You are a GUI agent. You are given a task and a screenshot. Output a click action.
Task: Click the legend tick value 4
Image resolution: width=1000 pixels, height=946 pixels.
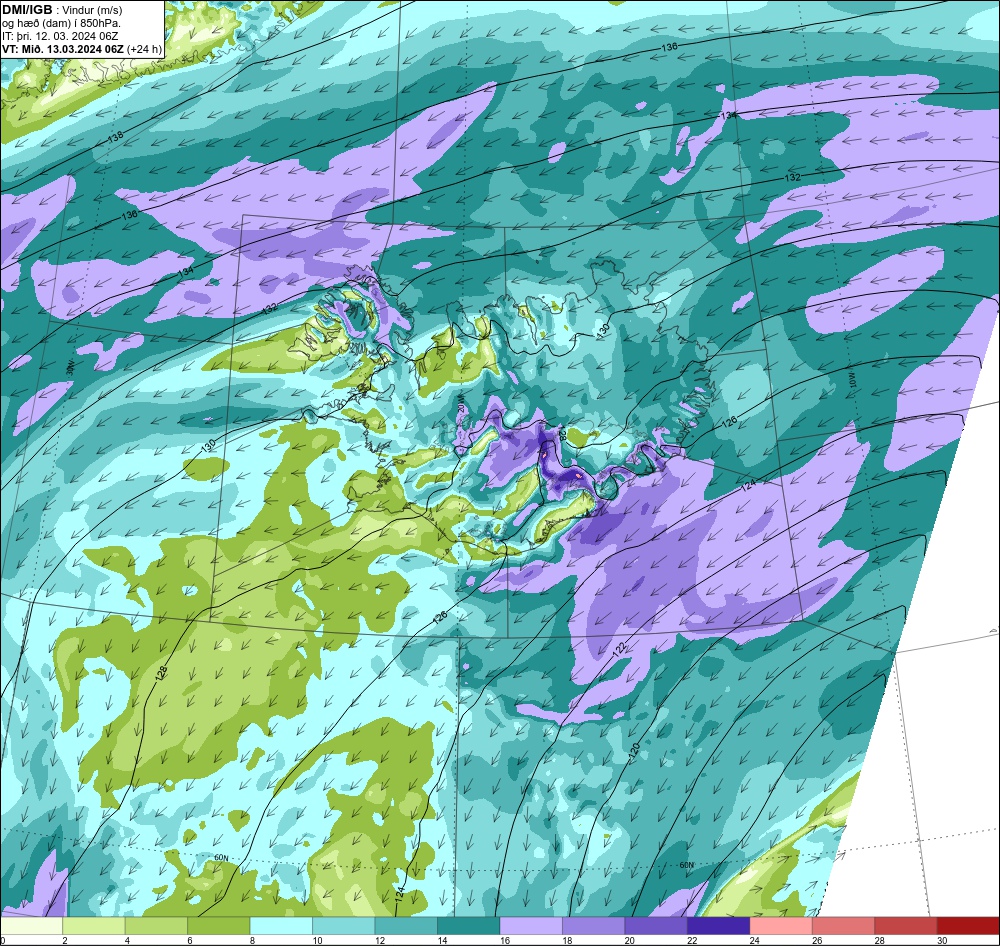[x=128, y=940]
